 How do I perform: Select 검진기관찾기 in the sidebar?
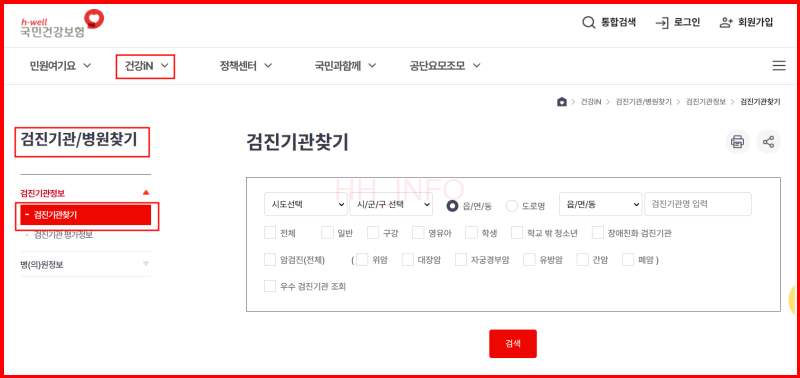click(86, 215)
